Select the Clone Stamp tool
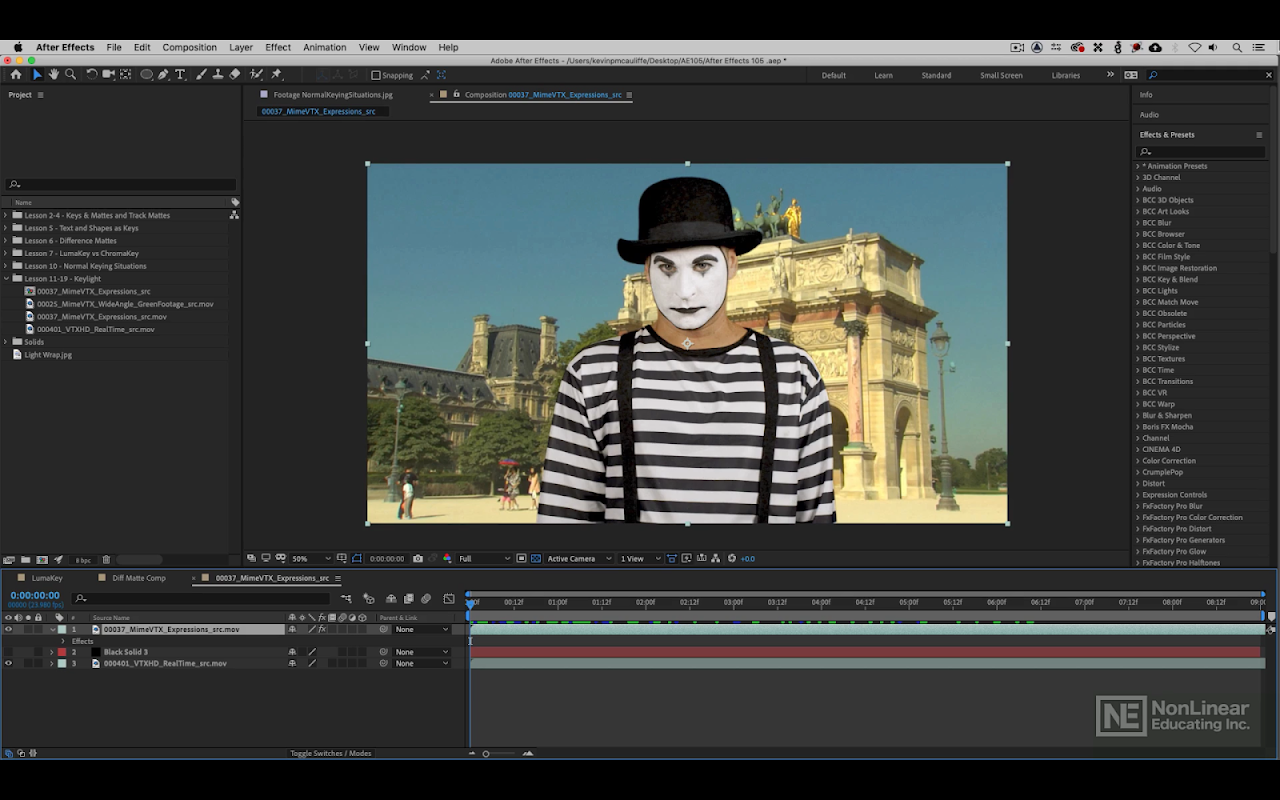 coord(217,75)
